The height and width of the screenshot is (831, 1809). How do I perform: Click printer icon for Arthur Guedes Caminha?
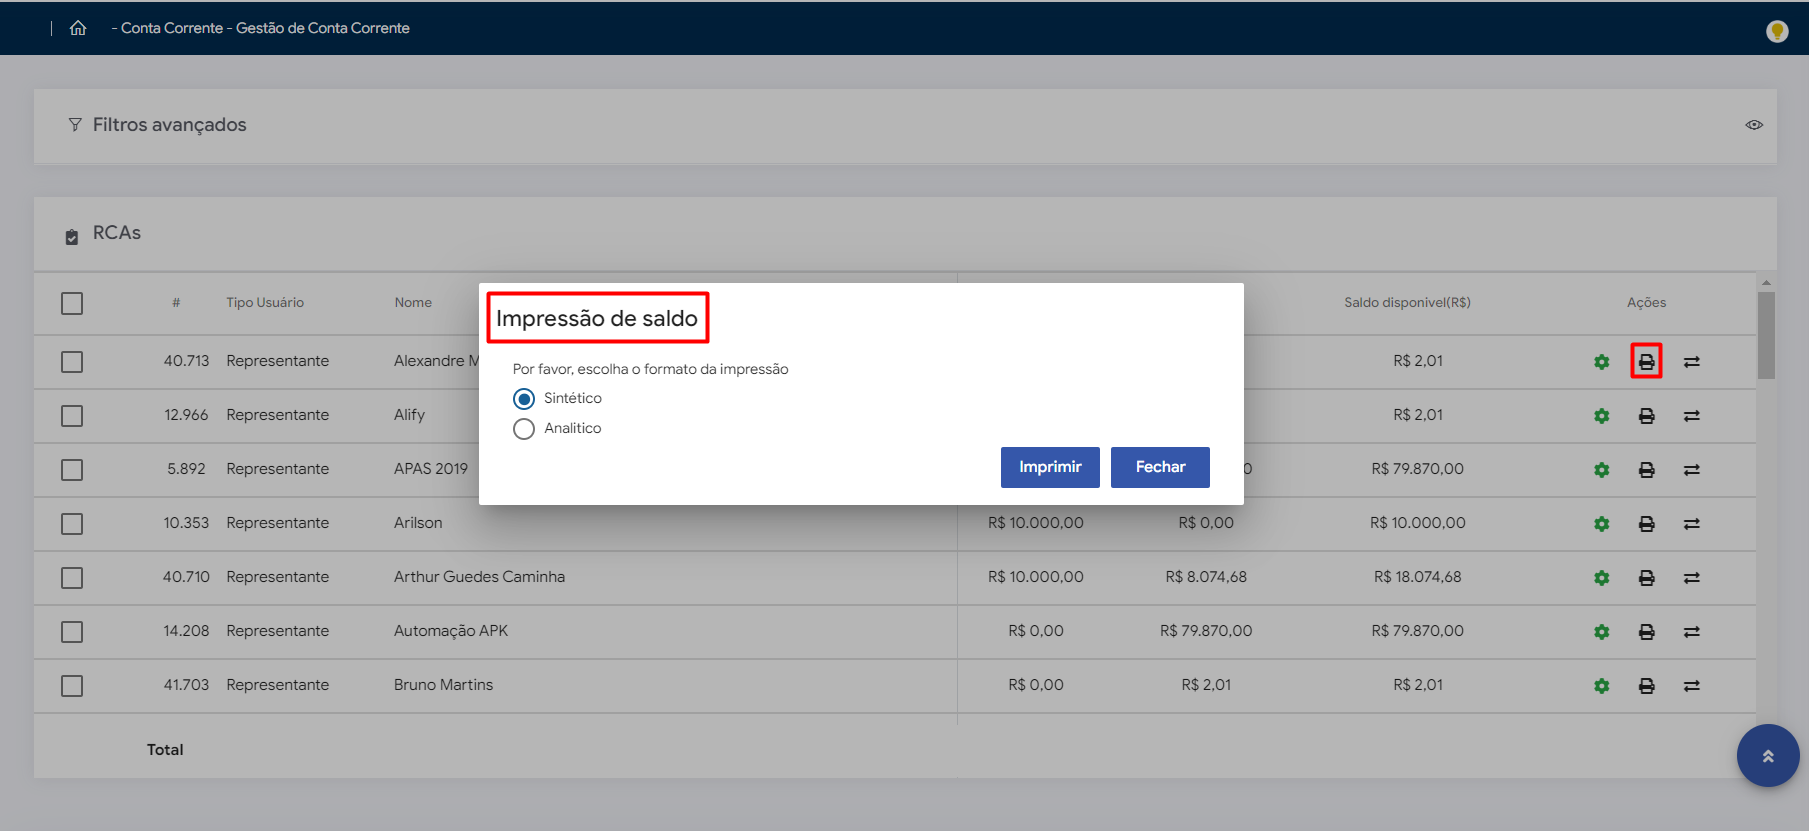pos(1646,578)
